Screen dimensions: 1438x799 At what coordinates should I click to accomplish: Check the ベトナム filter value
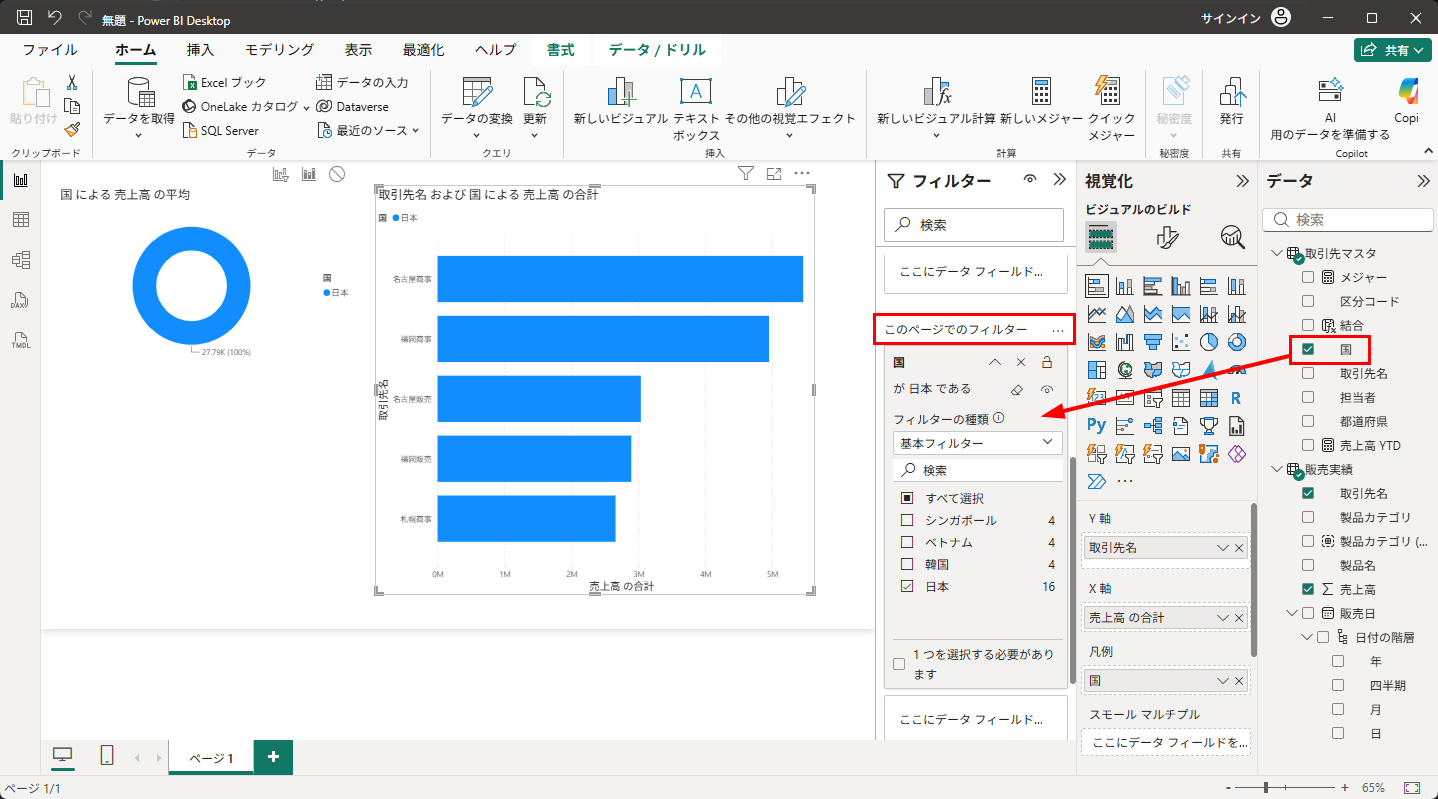907,542
